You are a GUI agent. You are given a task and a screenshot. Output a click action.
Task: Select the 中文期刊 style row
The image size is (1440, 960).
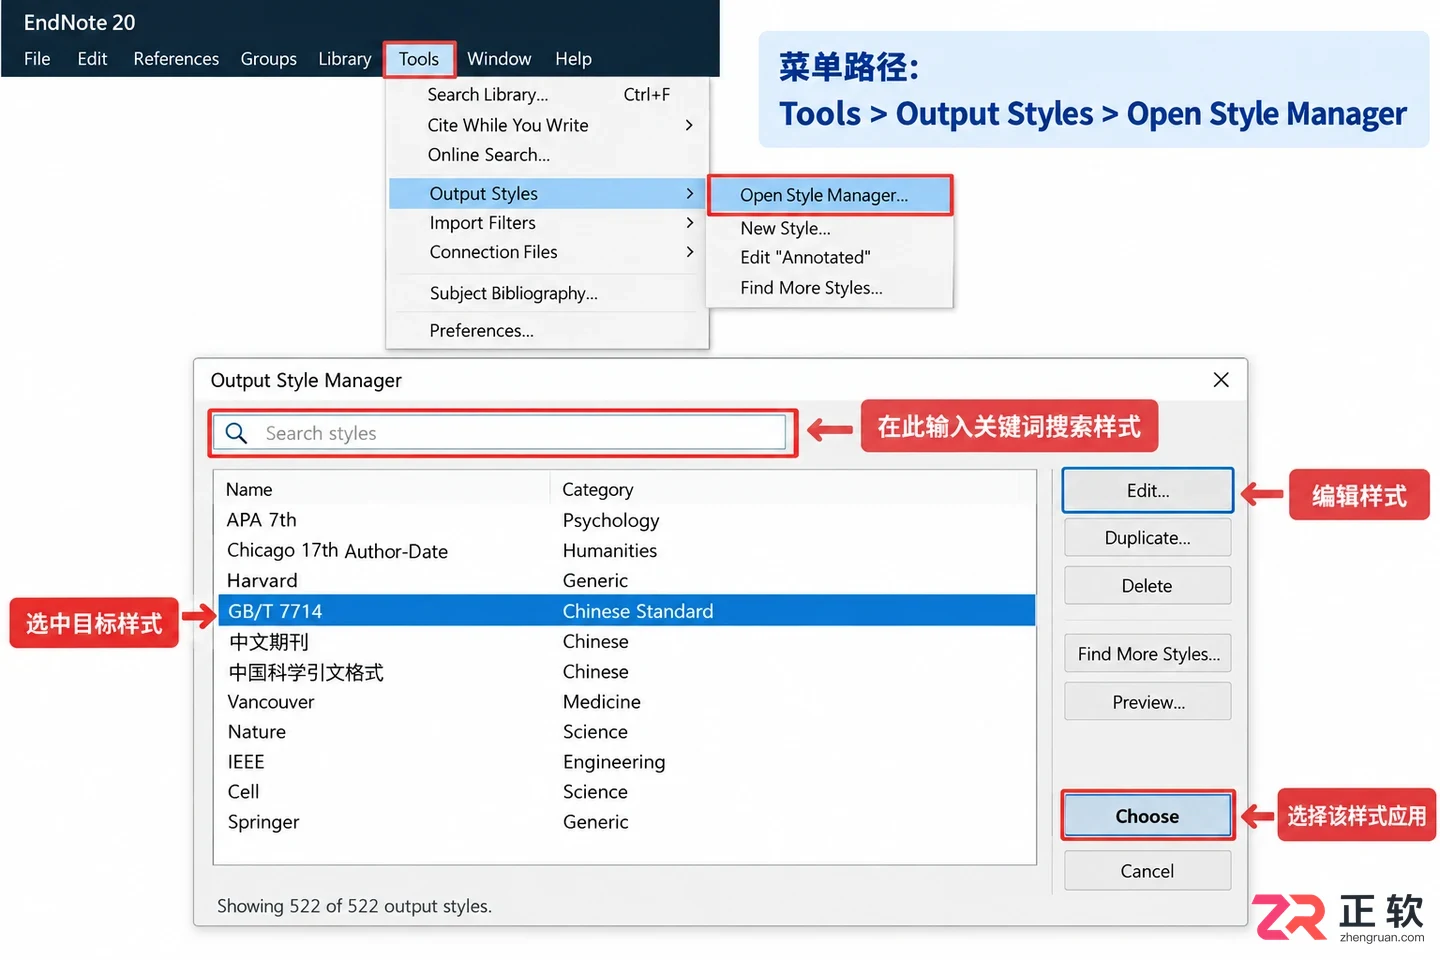pyautogui.click(x=626, y=641)
